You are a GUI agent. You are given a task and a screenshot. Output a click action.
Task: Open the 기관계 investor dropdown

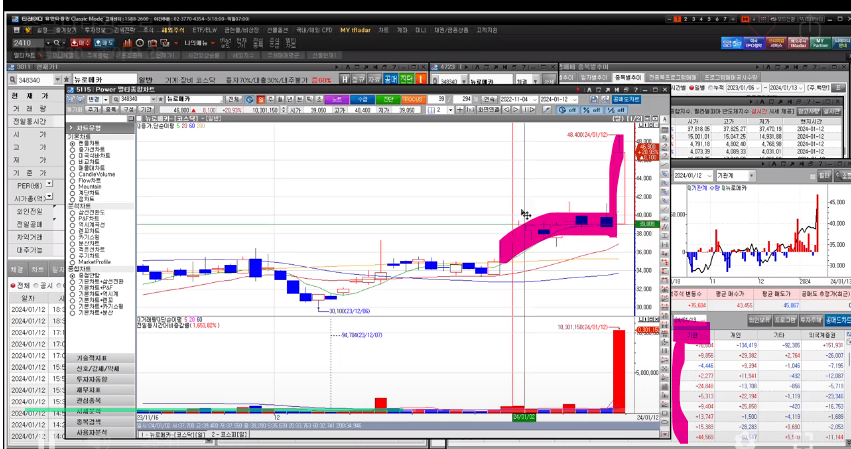point(752,175)
